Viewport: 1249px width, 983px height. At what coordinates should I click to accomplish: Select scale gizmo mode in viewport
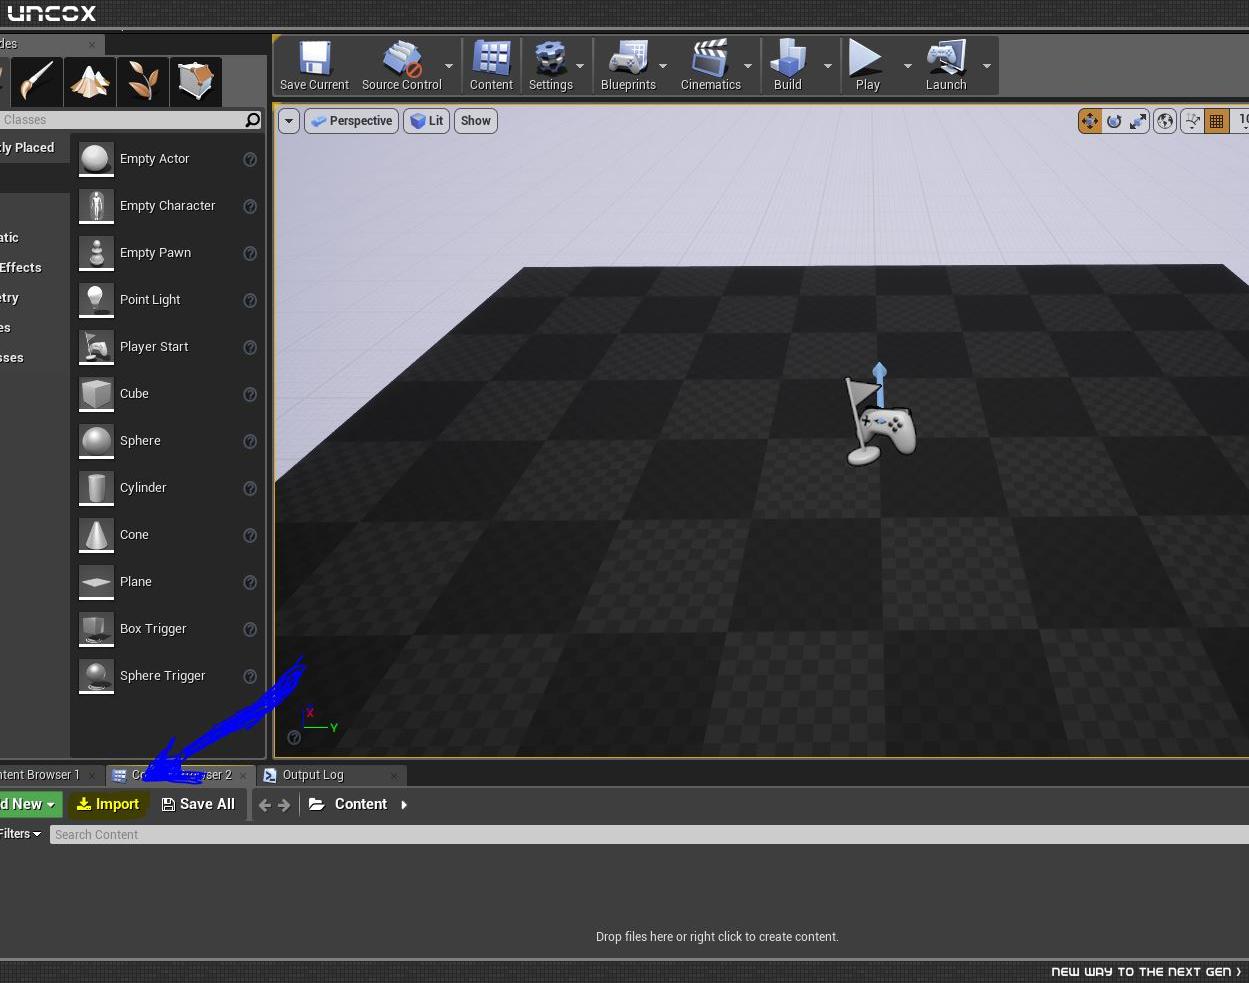pyautogui.click(x=1138, y=121)
